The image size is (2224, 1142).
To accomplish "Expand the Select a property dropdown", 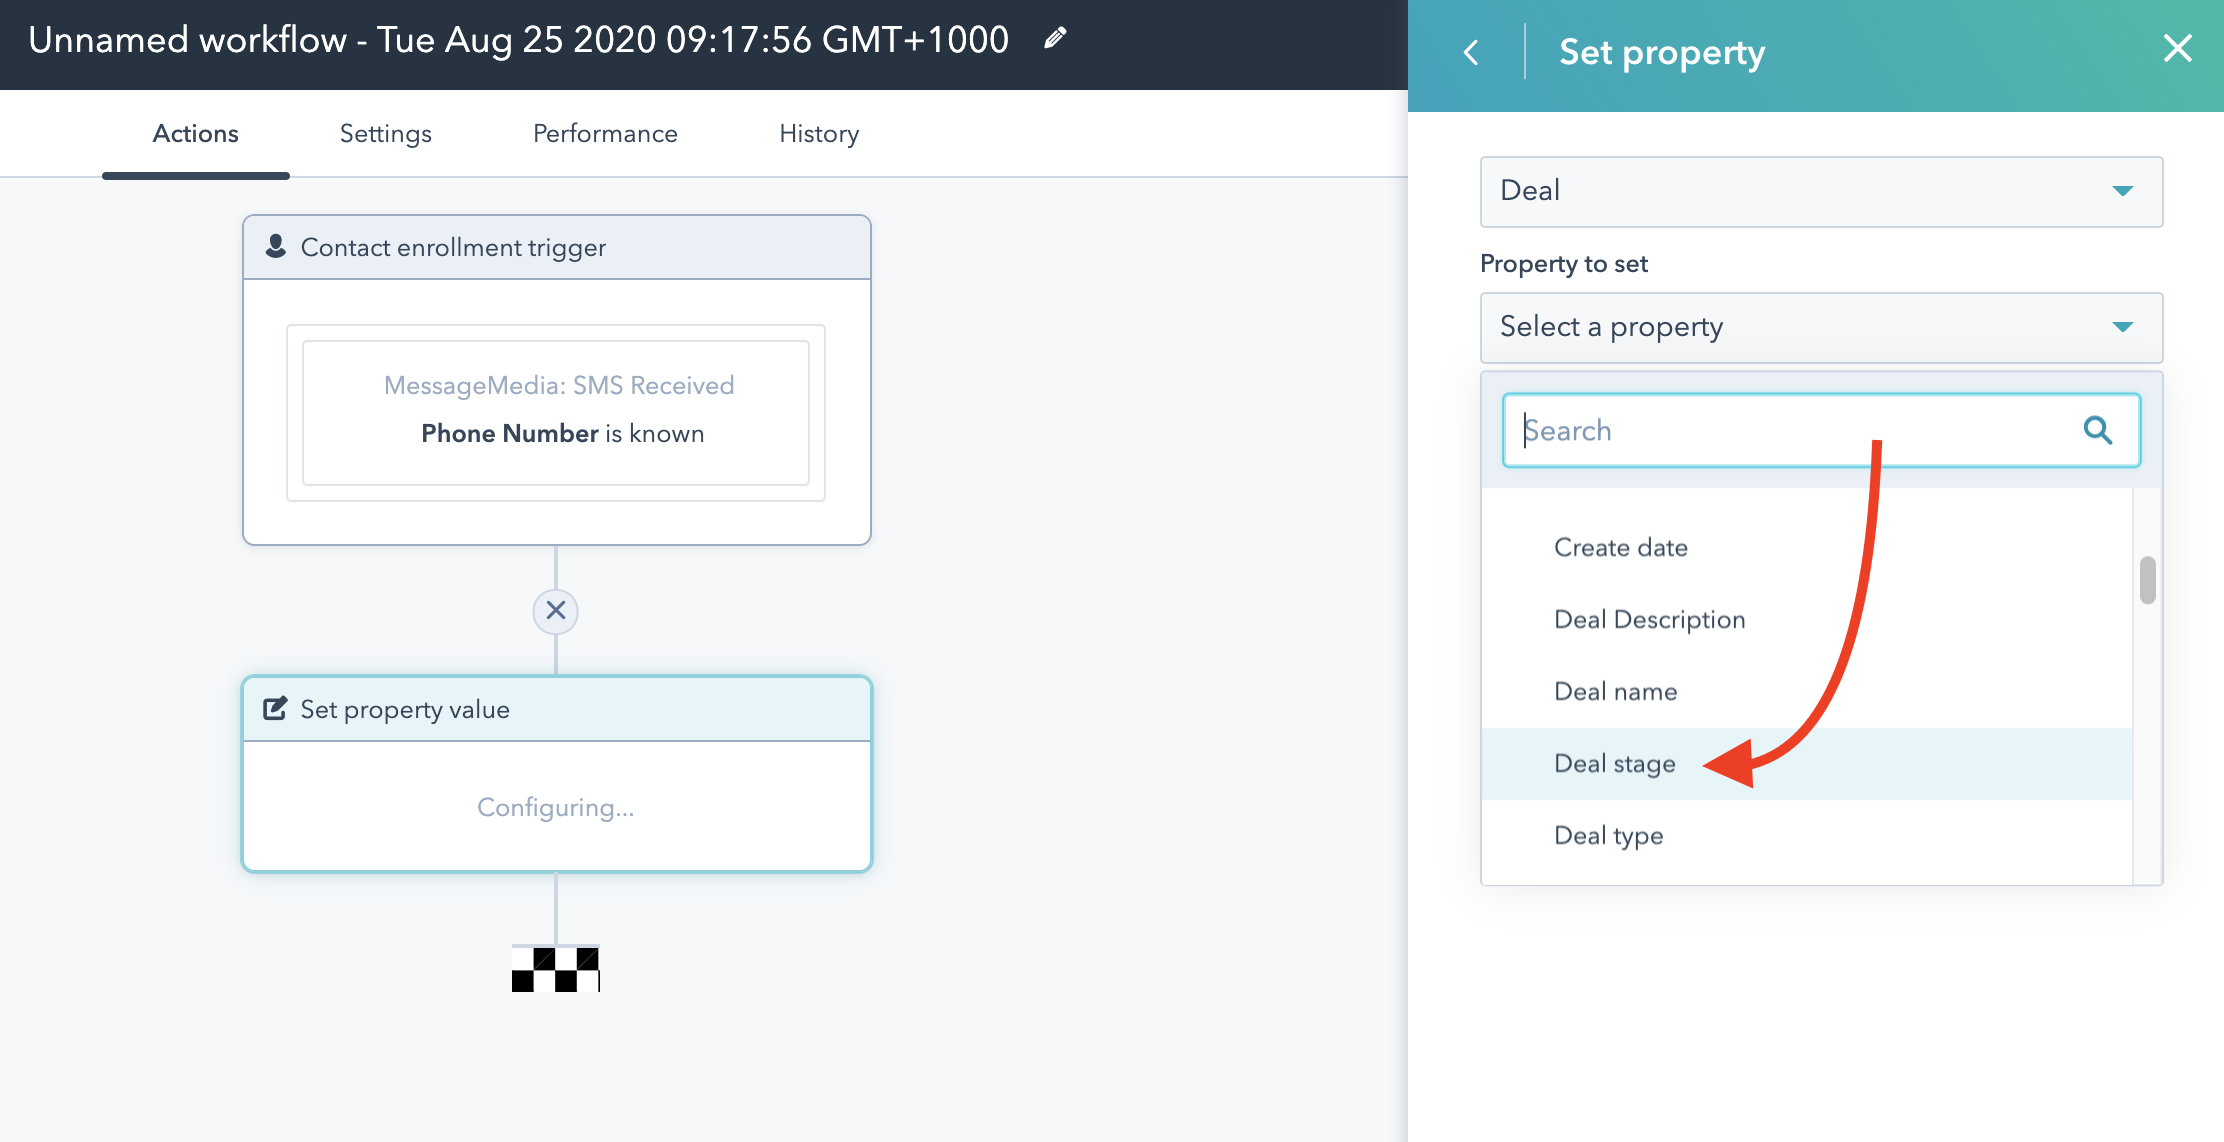I will [1800, 327].
